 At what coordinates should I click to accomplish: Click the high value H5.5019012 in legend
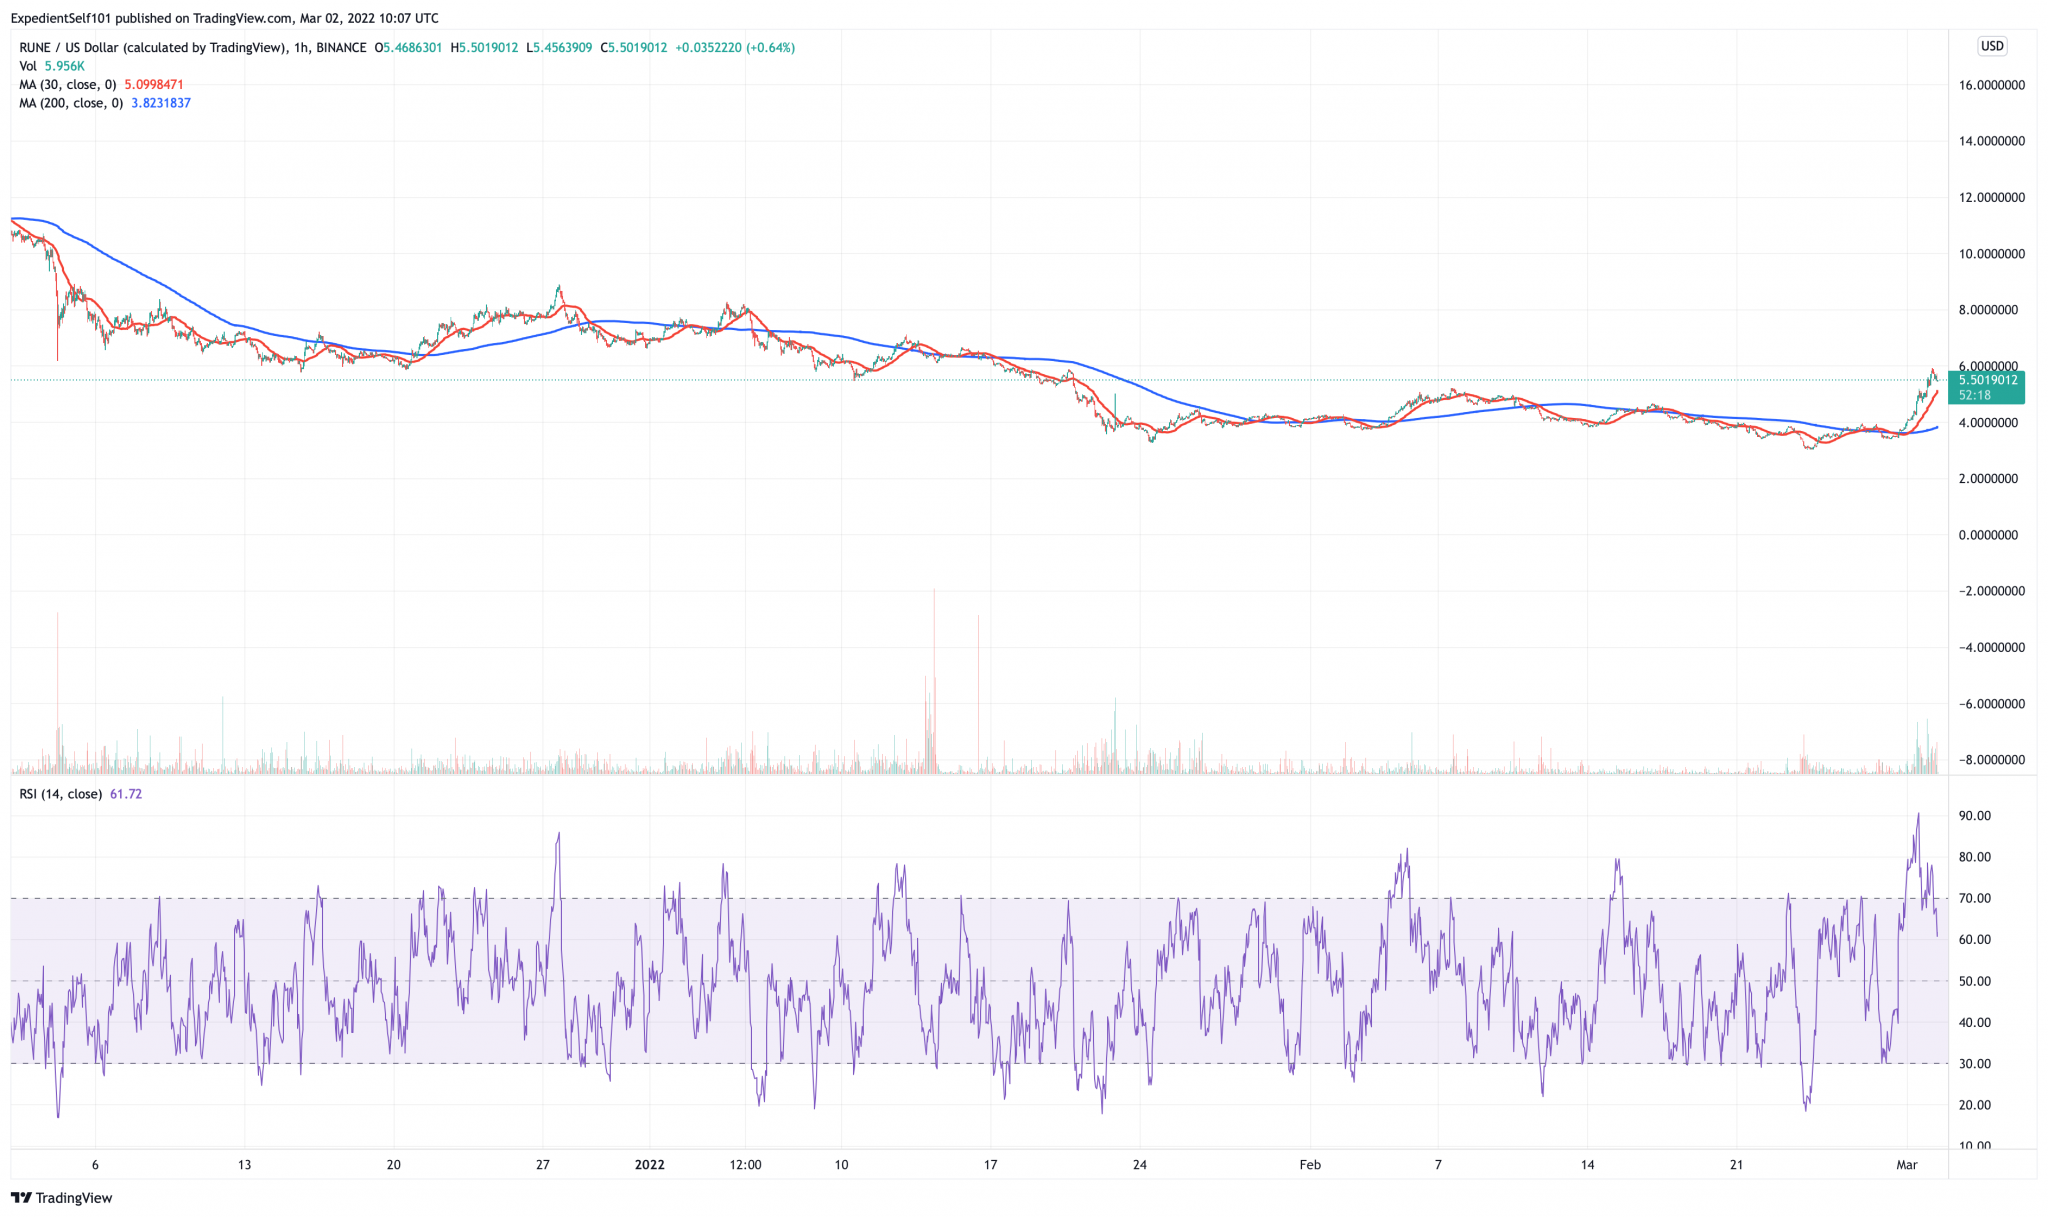click(x=485, y=48)
